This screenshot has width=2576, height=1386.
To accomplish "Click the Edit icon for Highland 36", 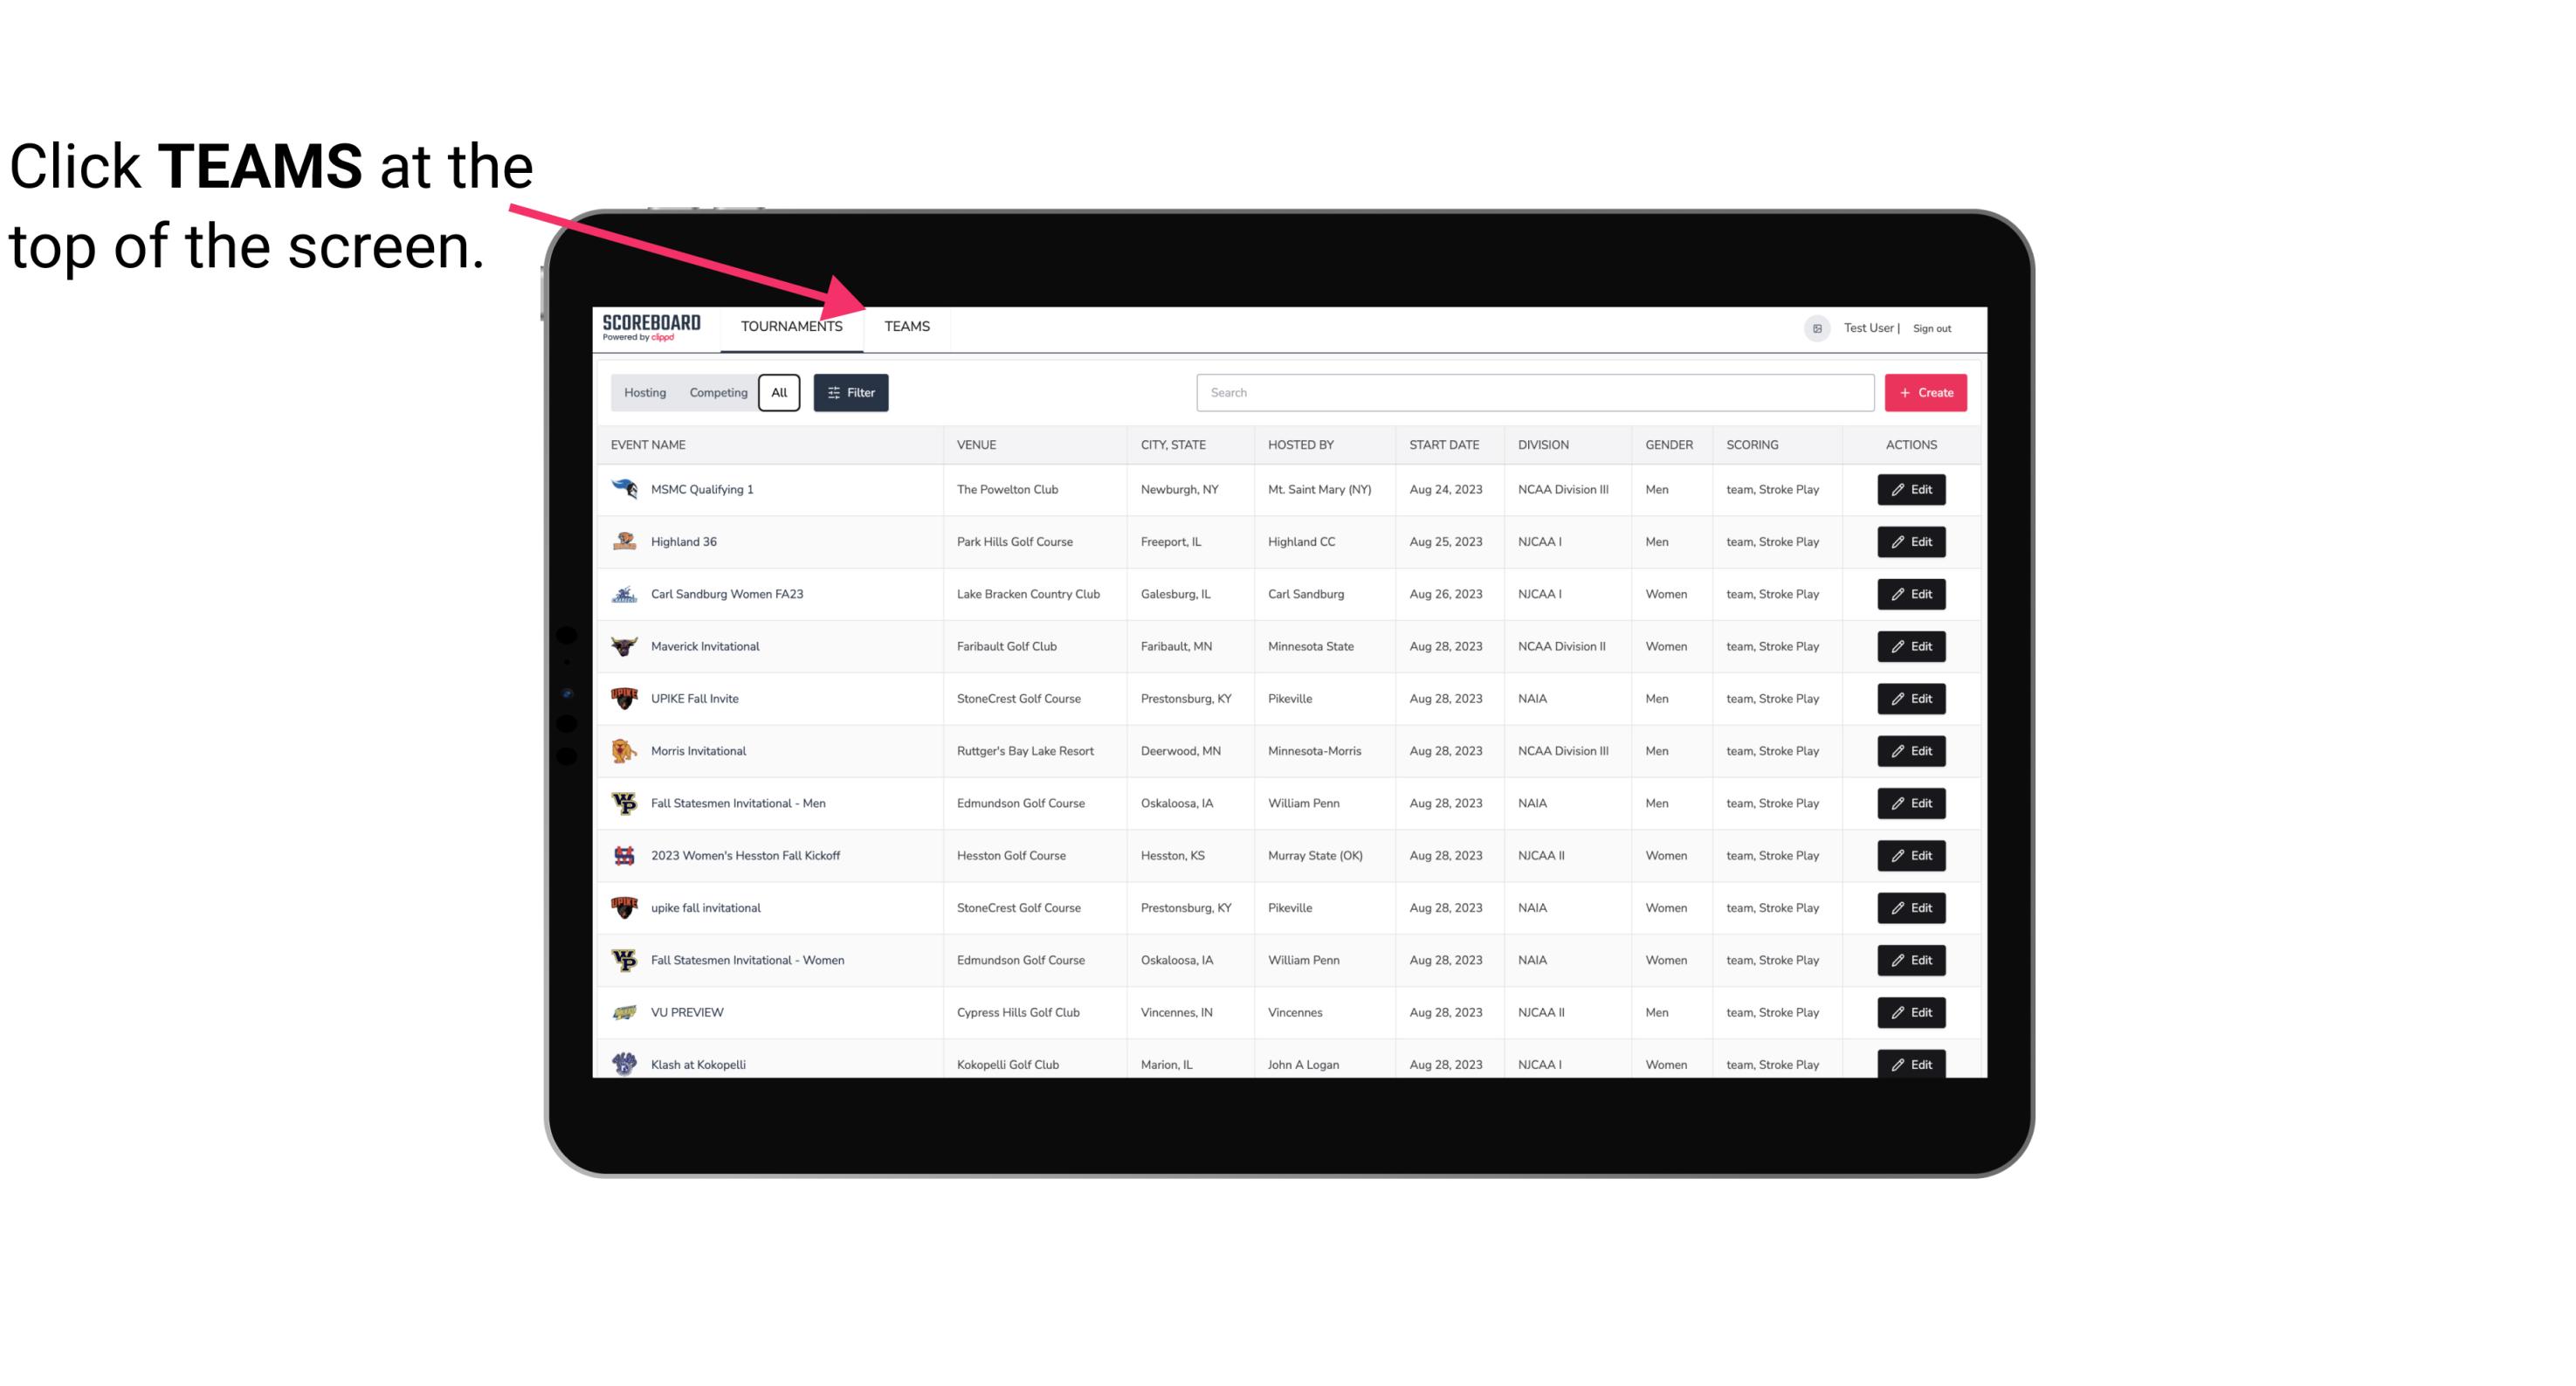I will tap(1911, 543).
